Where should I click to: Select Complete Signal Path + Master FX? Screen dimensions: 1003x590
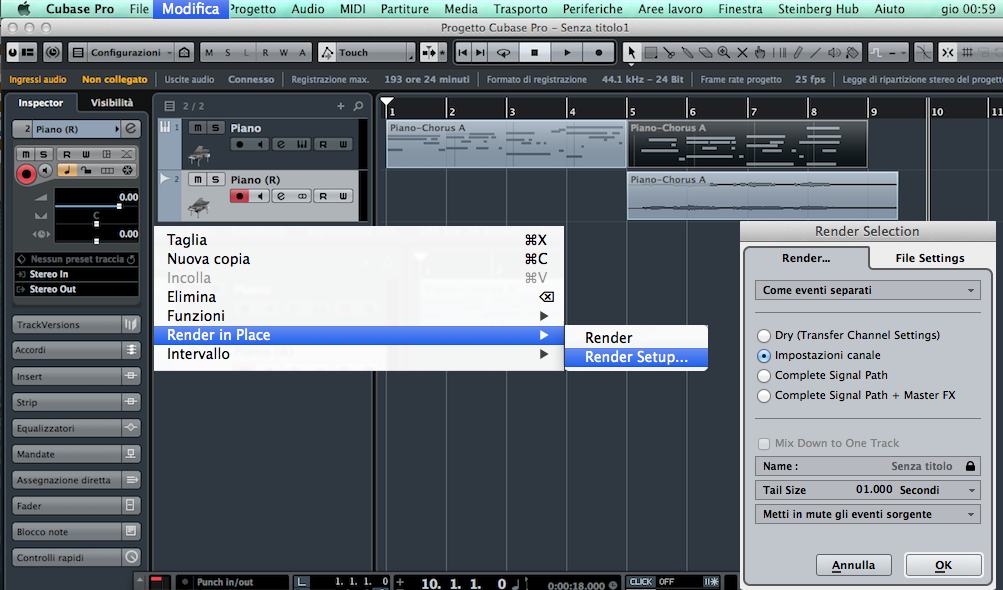(x=764, y=395)
